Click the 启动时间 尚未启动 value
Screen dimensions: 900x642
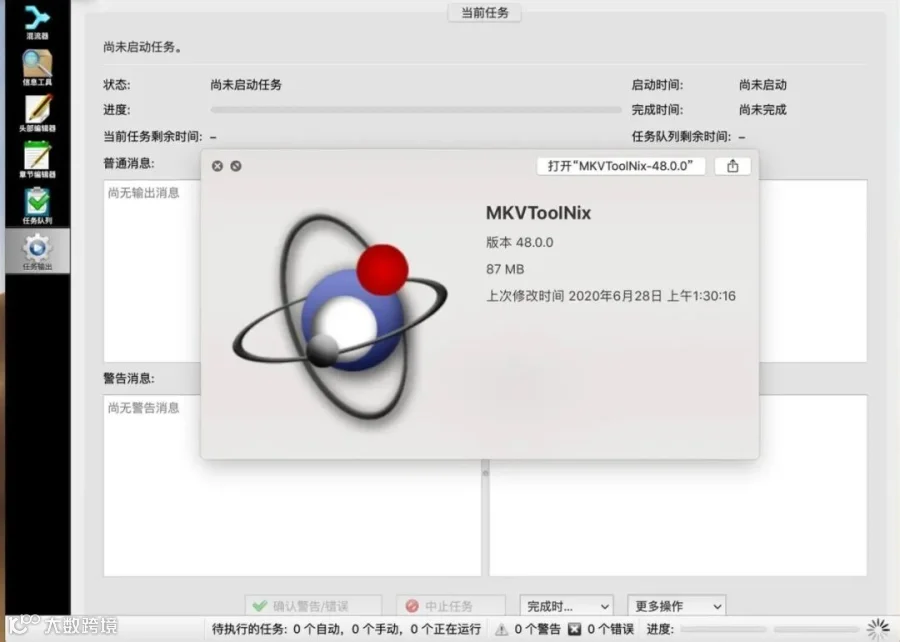click(763, 85)
